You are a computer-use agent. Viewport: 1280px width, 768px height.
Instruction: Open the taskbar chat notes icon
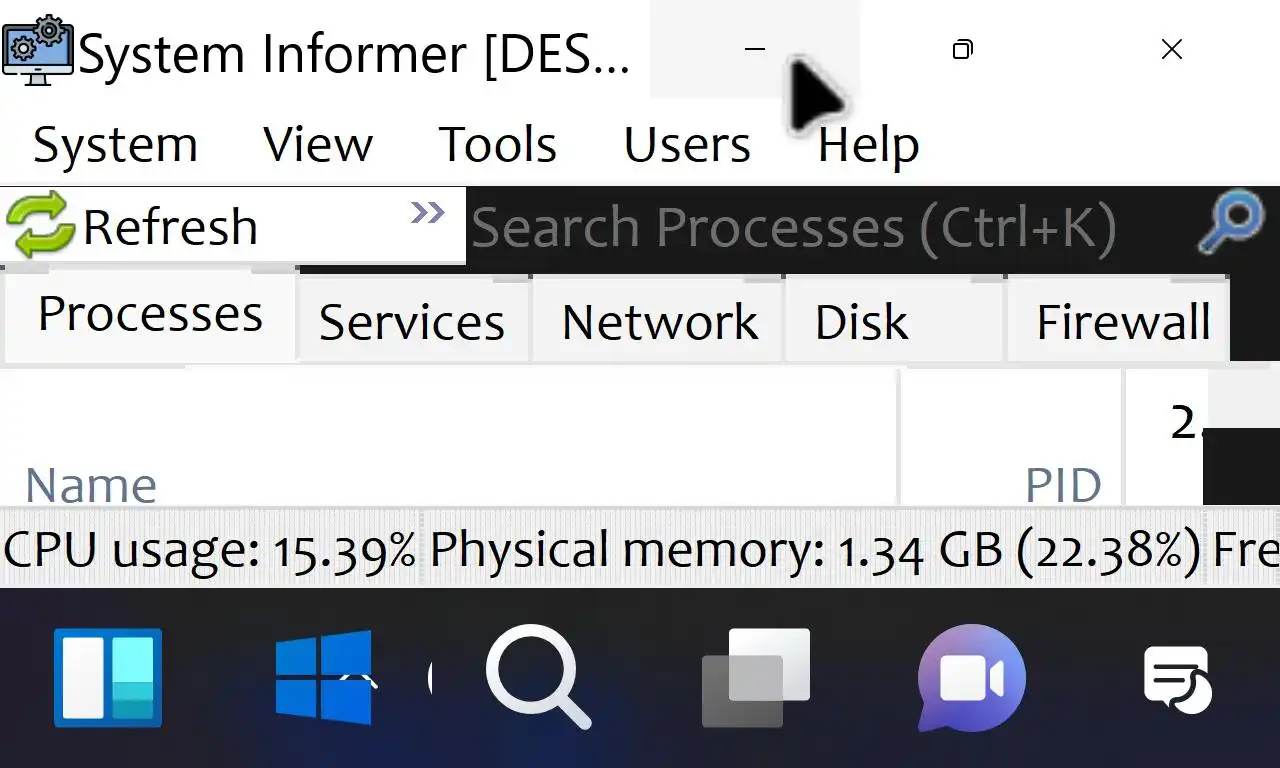pos(1177,679)
